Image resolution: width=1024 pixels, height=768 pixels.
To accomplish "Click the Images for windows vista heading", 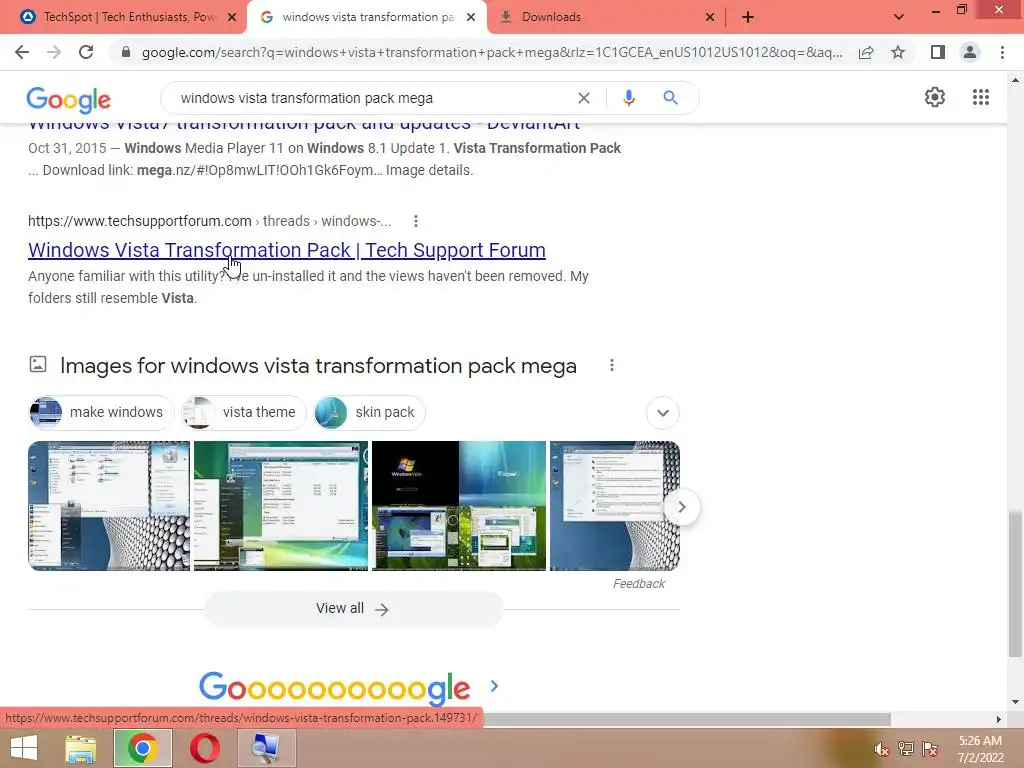I will pos(318,366).
